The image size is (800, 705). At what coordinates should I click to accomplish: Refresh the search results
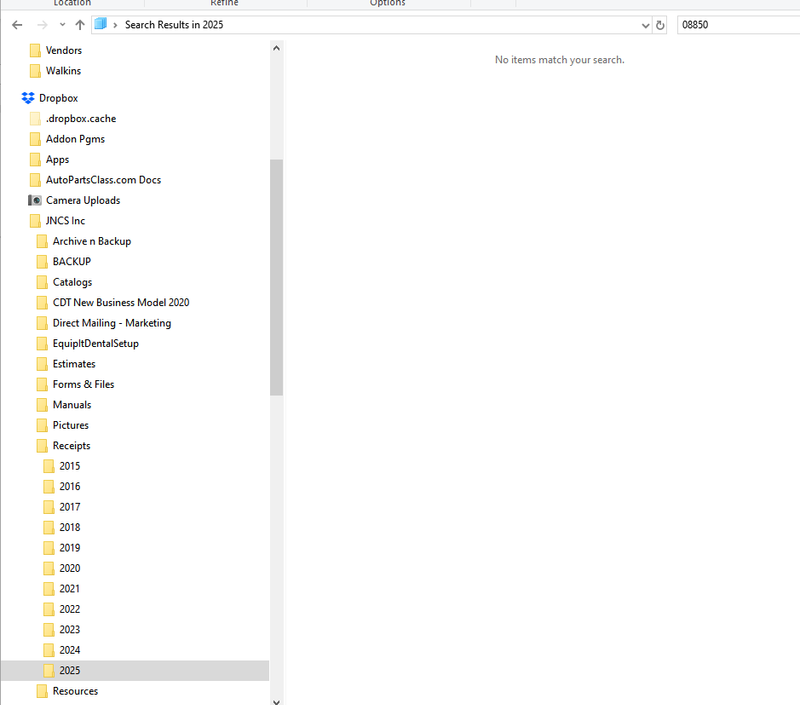660,25
